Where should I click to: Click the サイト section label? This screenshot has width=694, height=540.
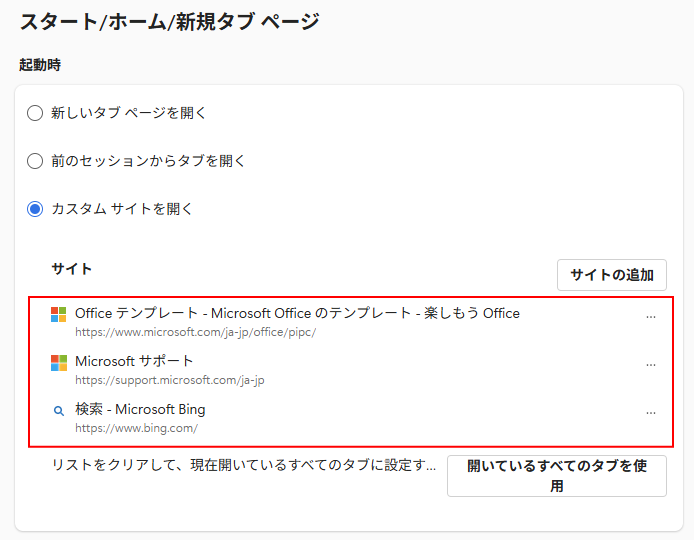(x=72, y=269)
